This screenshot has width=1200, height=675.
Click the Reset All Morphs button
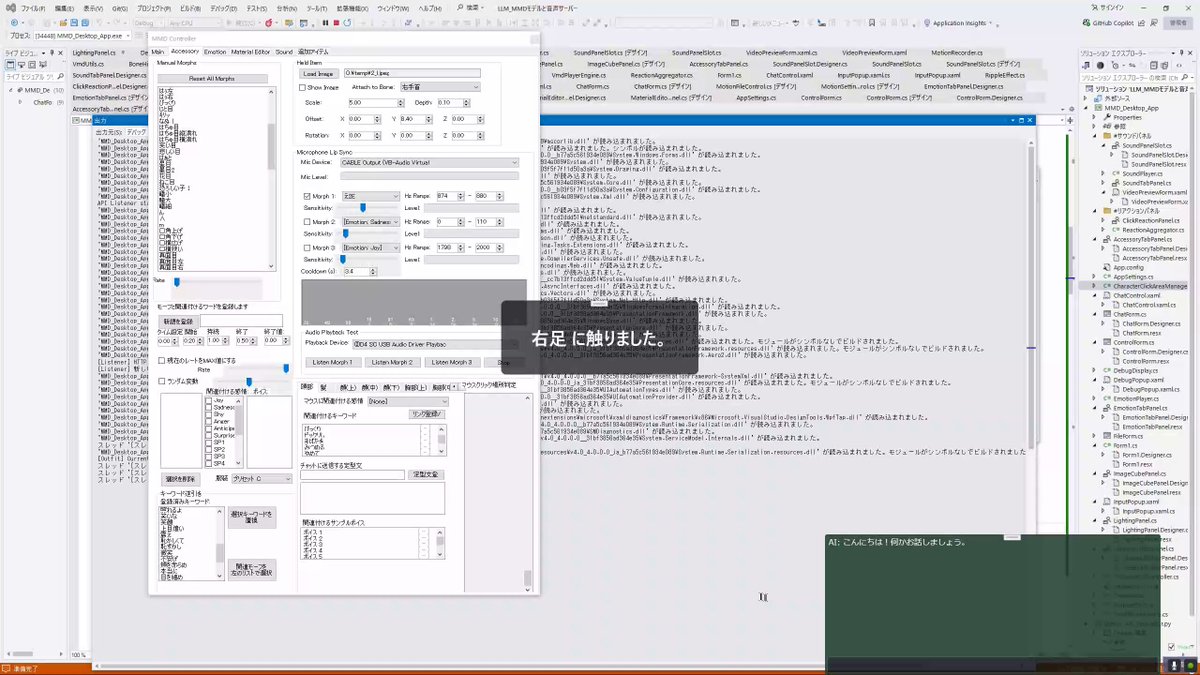212,78
